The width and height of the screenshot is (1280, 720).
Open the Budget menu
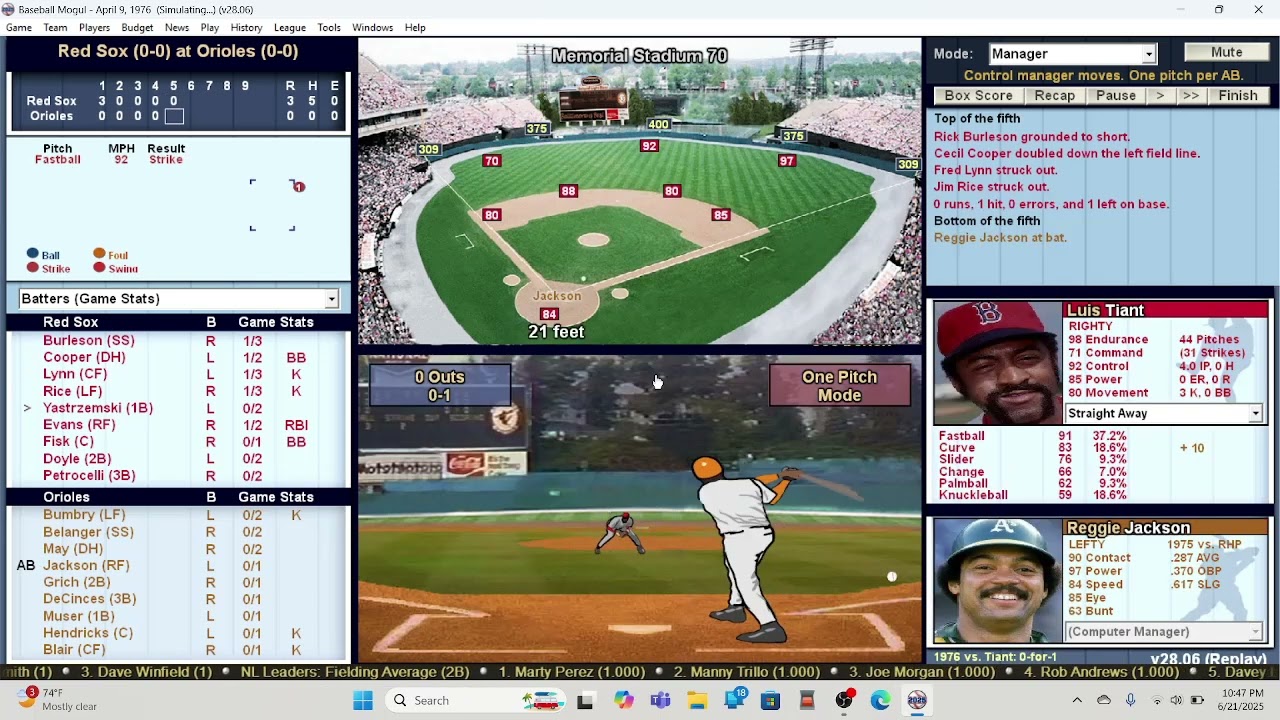coord(138,27)
